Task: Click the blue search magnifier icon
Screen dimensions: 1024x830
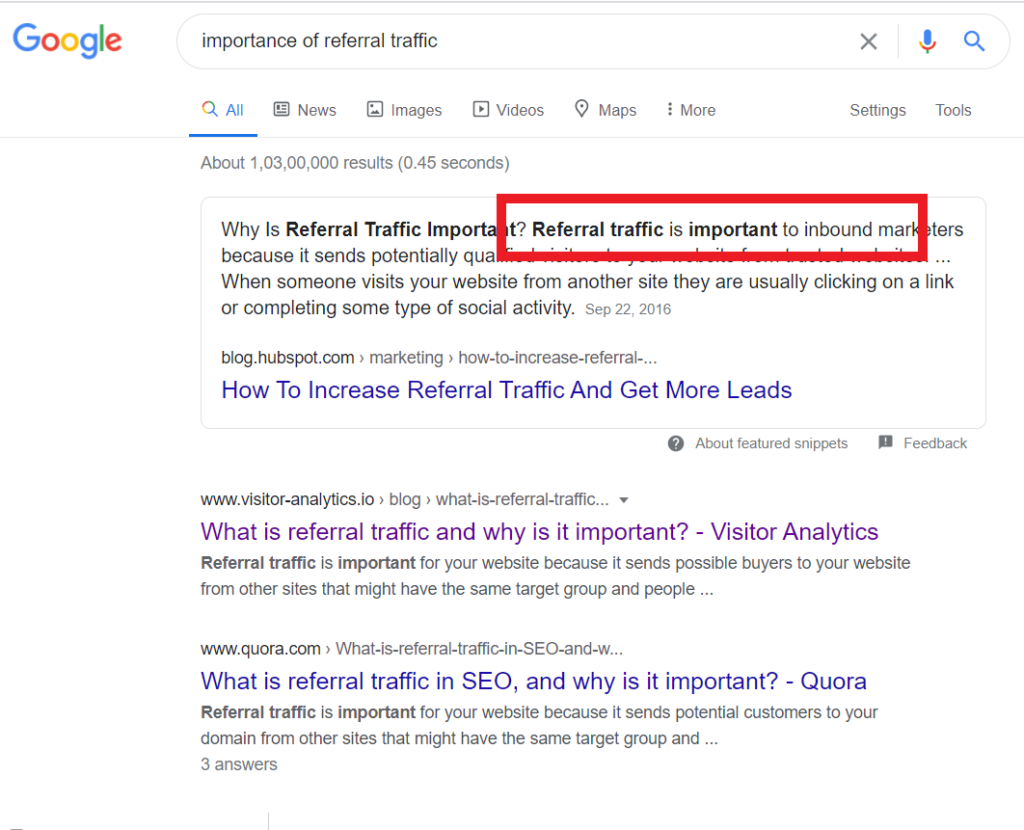Action: tap(974, 41)
